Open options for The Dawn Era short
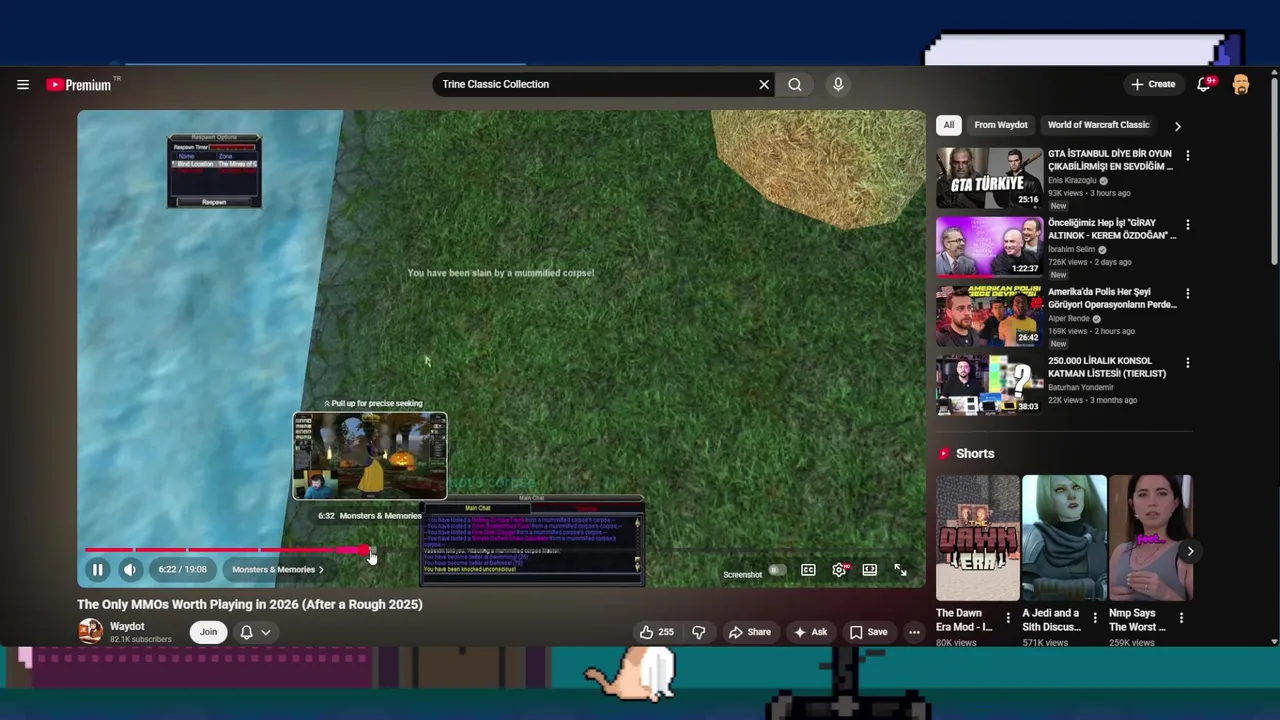The width and height of the screenshot is (1280, 720). pyautogui.click(x=1008, y=618)
